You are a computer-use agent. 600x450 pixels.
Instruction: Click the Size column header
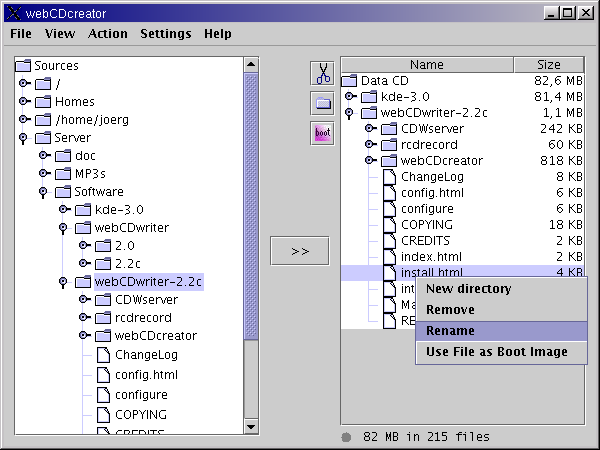[x=549, y=65]
